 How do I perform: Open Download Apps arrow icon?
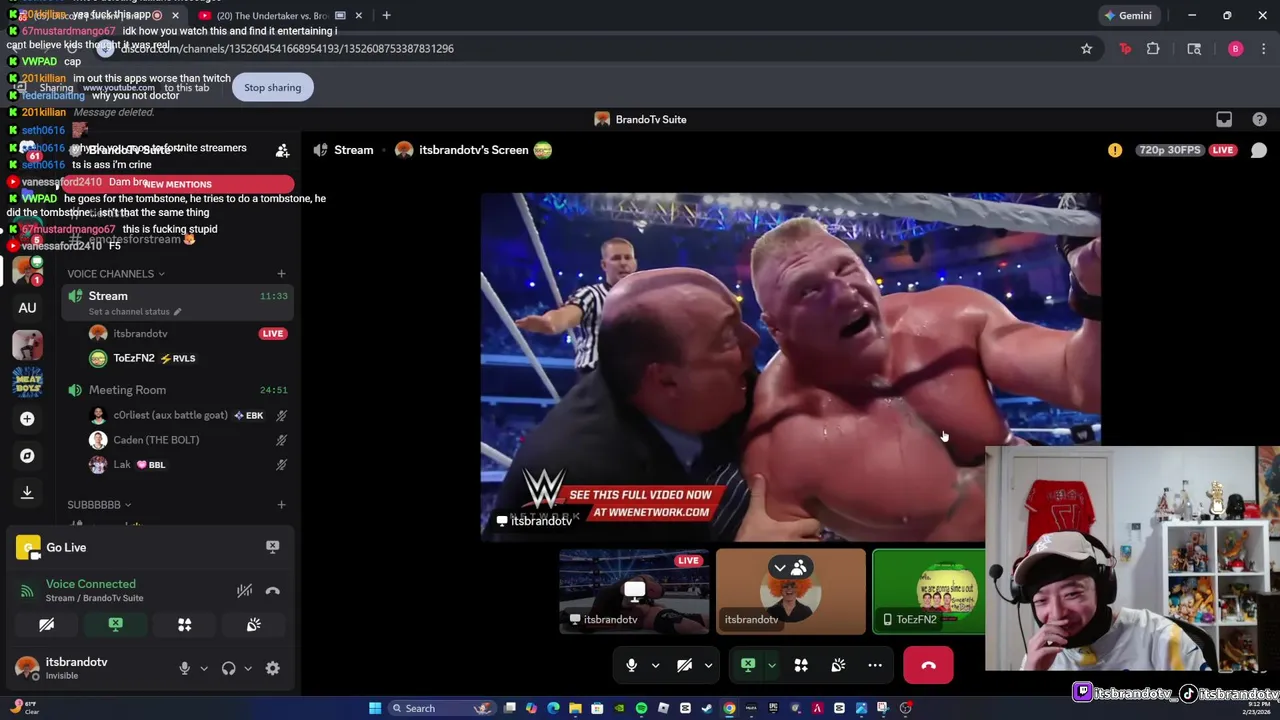pyautogui.click(x=27, y=492)
